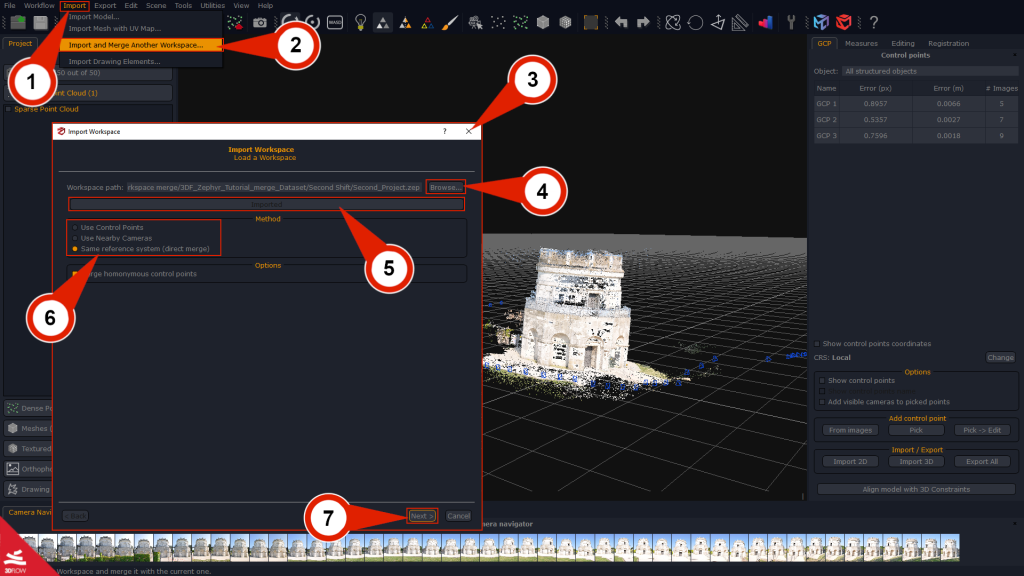1024x576 pixels.
Task: Click the MASD toolbar icon
Action: [335, 22]
